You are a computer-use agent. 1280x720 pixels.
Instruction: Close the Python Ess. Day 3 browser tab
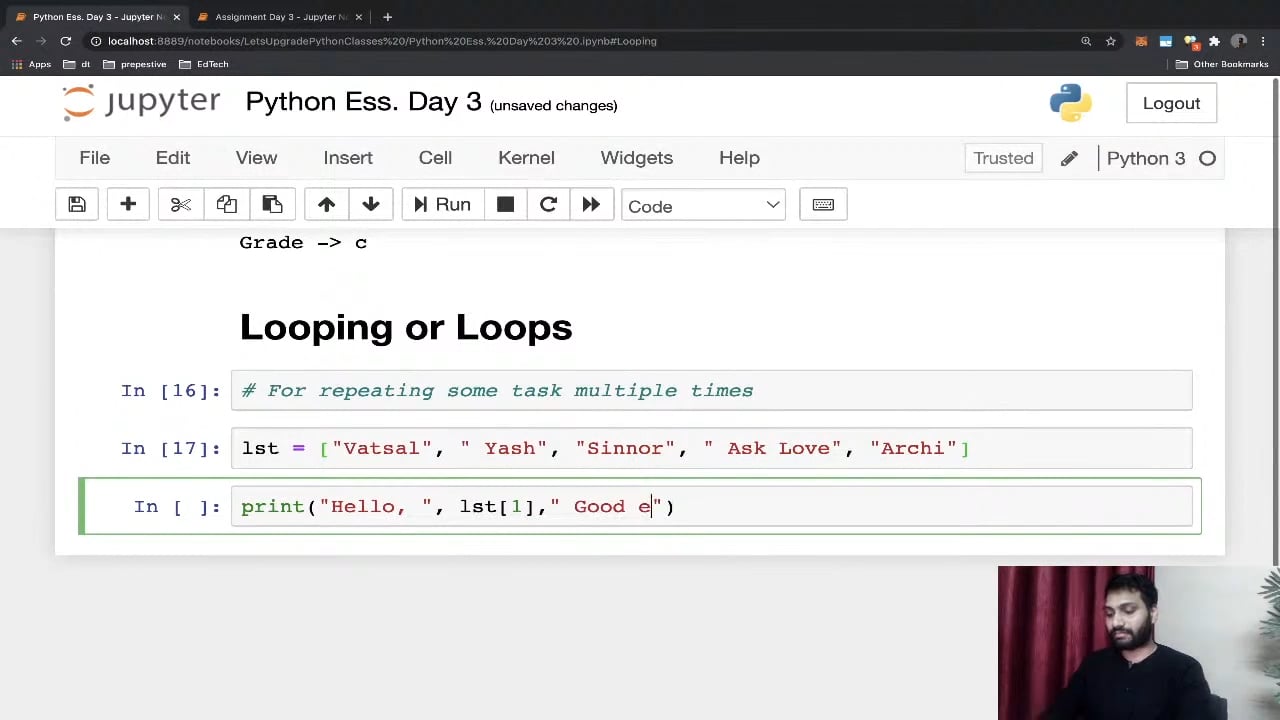176,17
